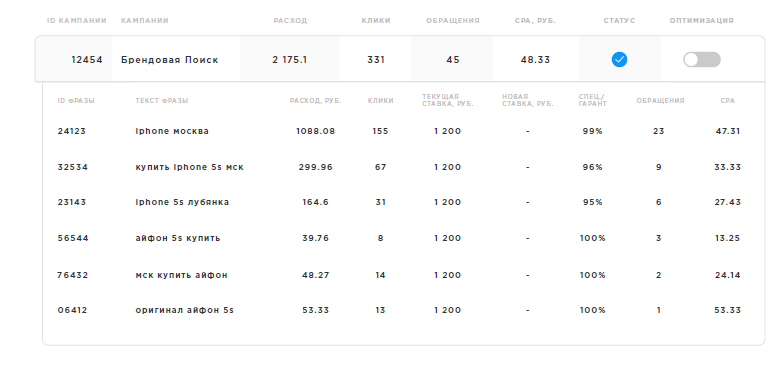Screen dimensions: 781x367
Task: Select campaign ID 12454
Action: [87, 60]
